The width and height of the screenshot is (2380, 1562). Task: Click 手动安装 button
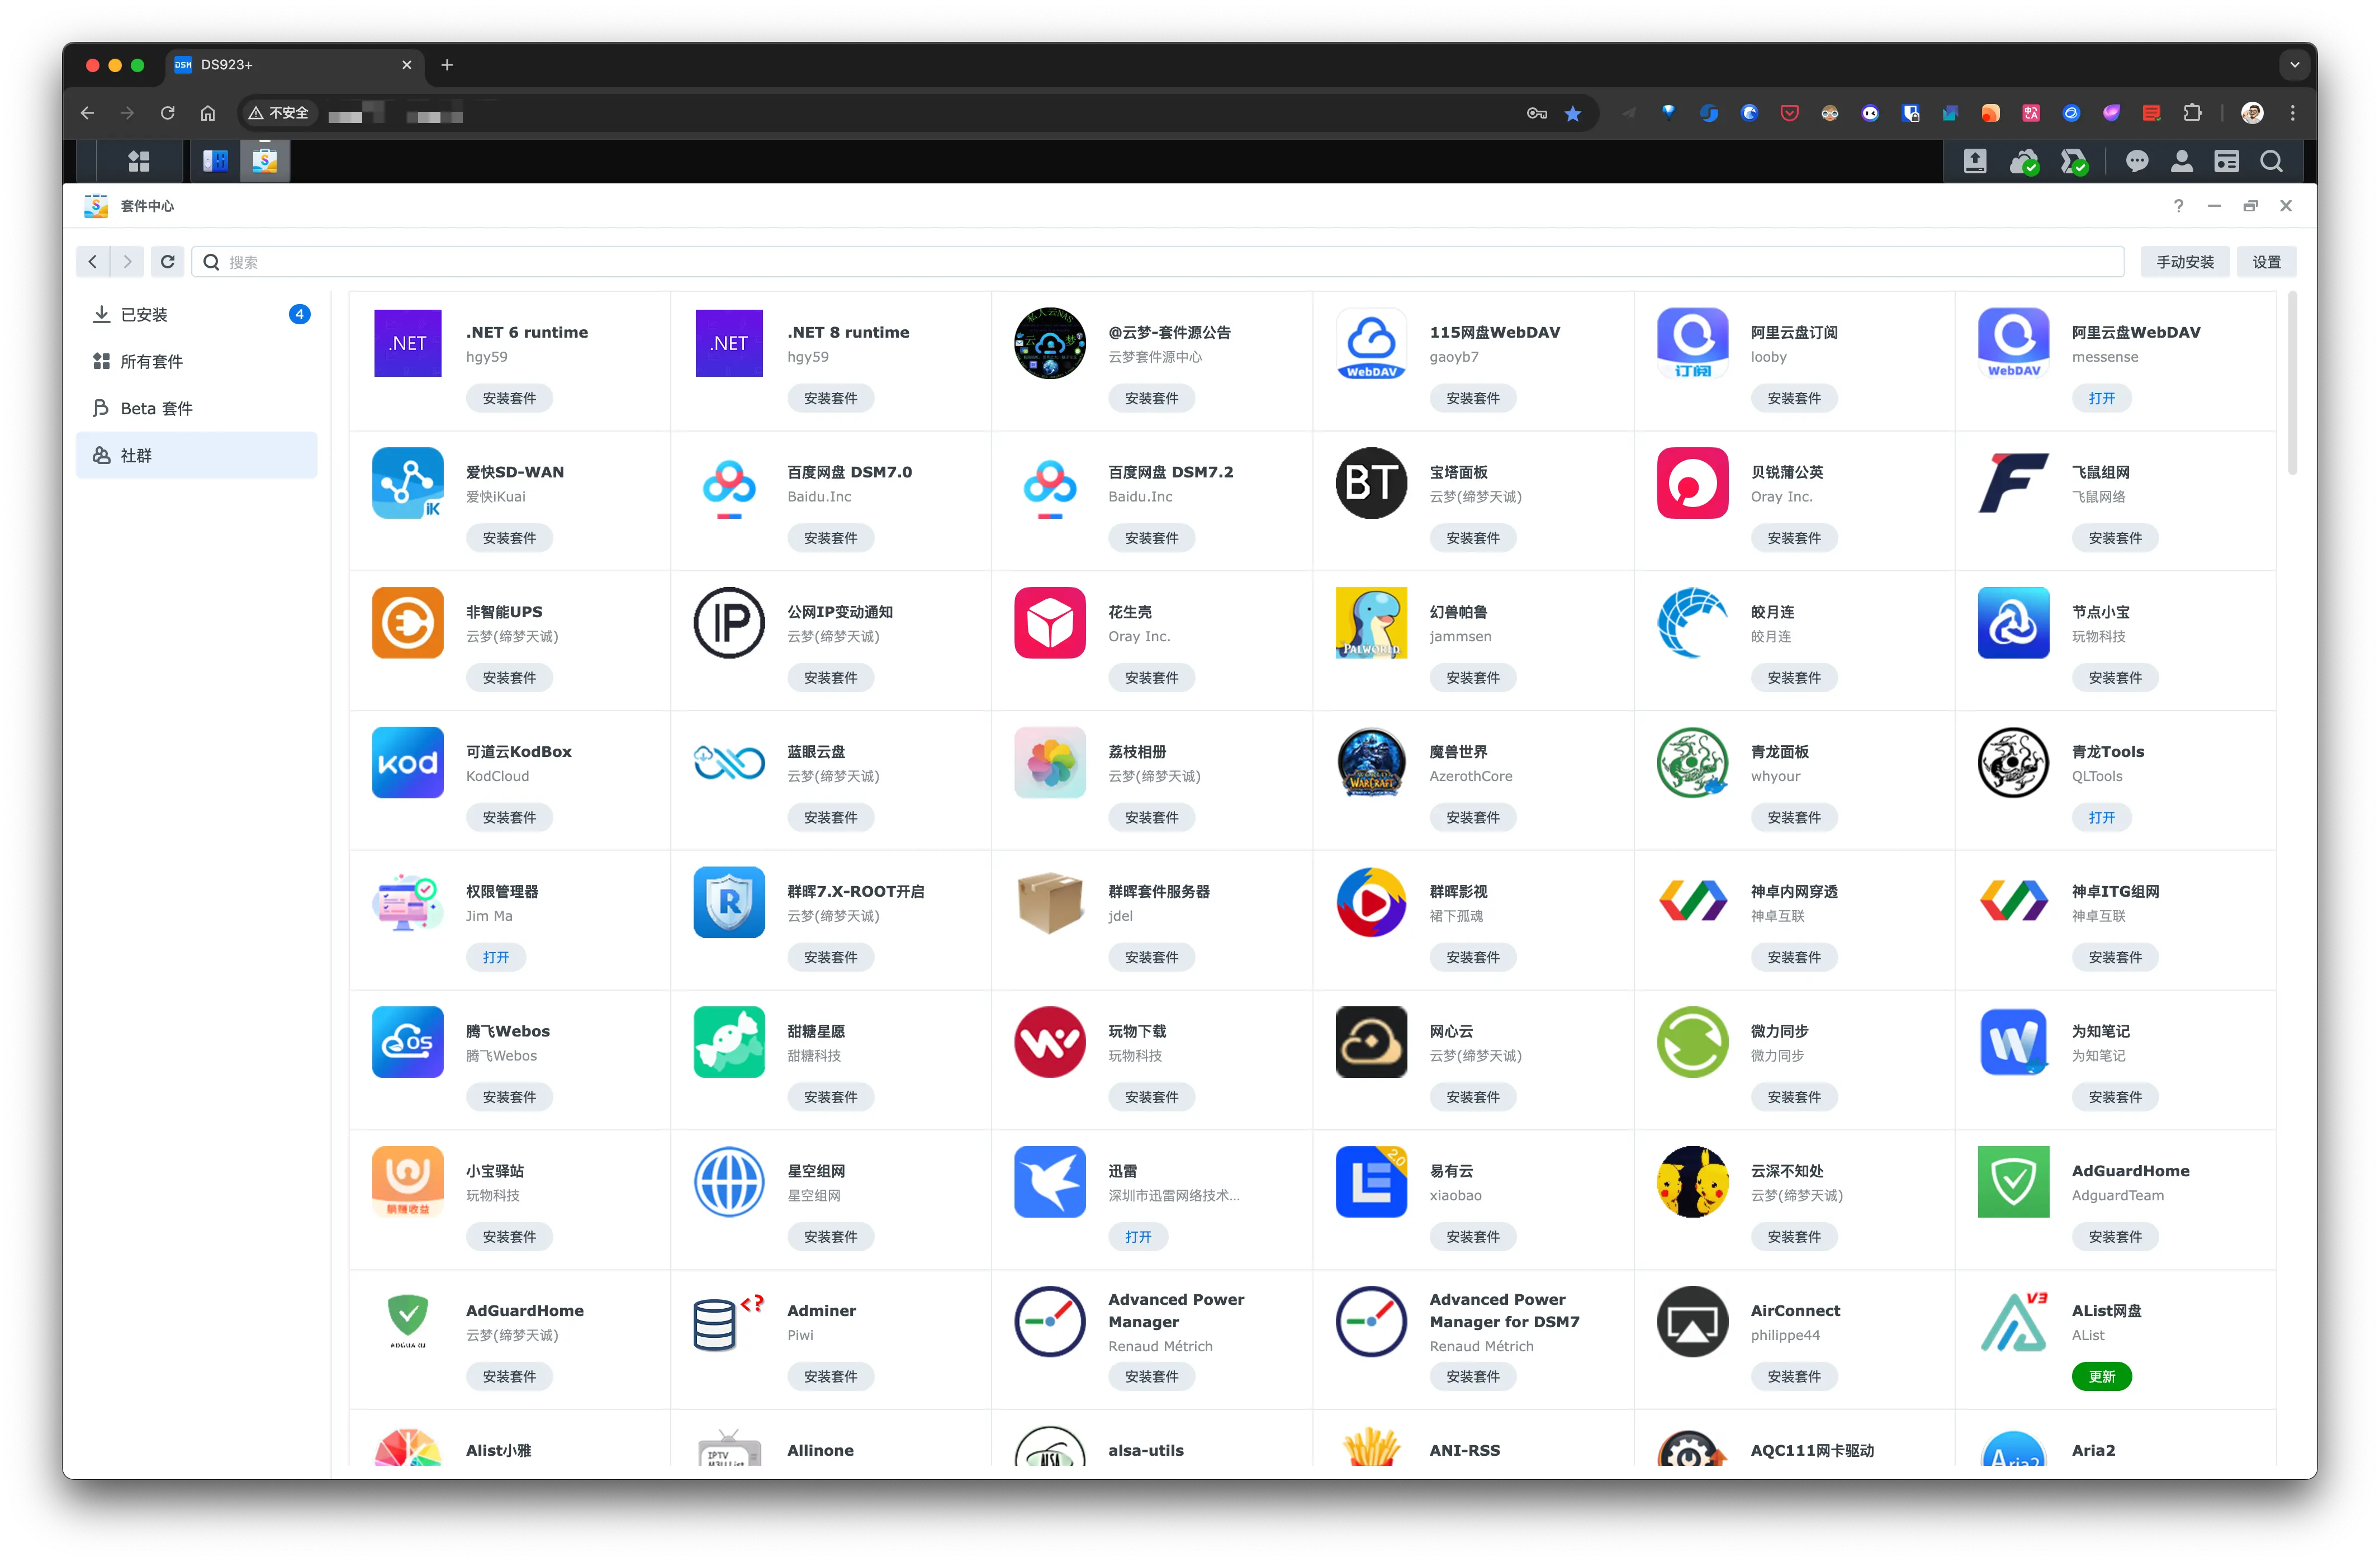pyautogui.click(x=2184, y=262)
